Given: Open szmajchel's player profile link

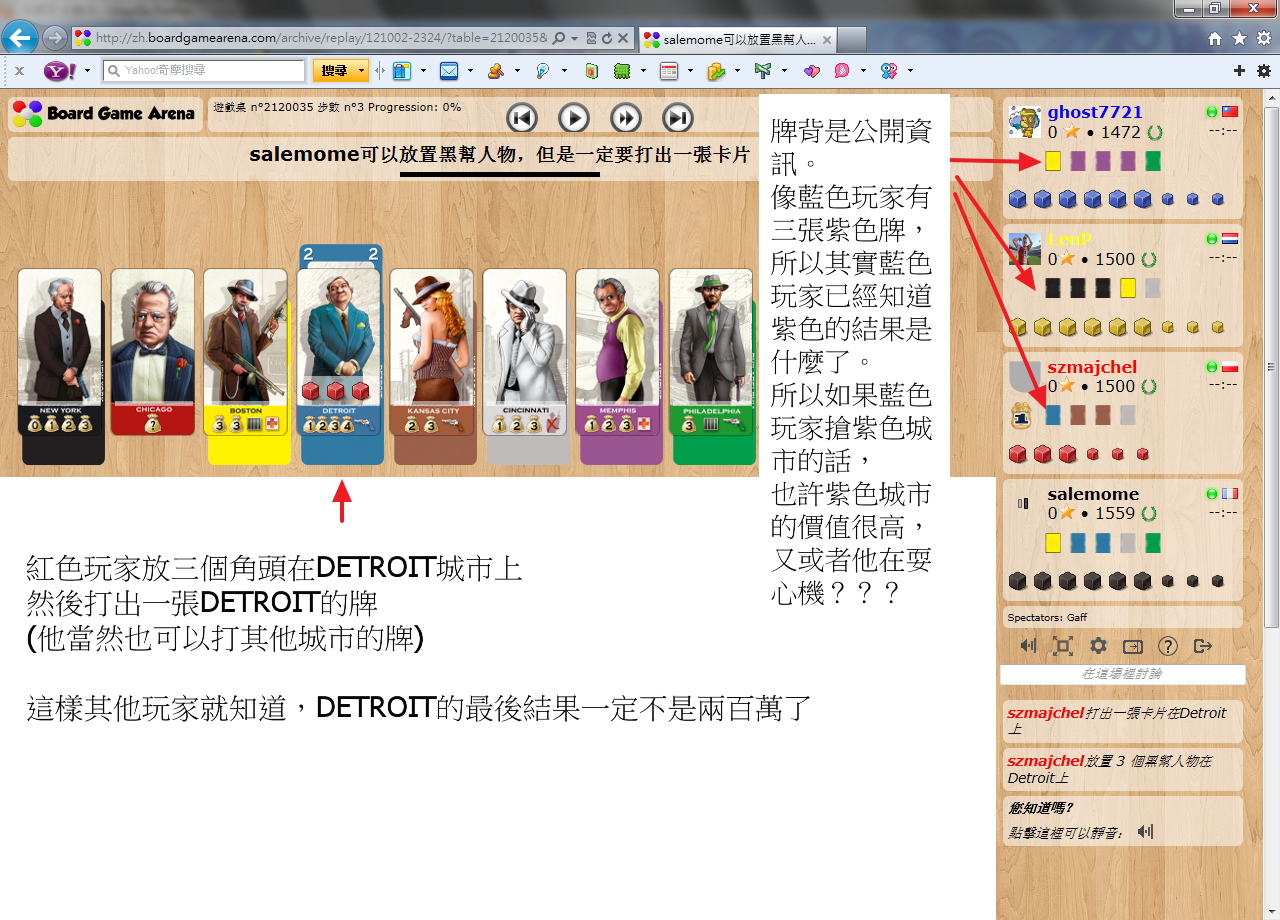Looking at the screenshot, I should (1092, 367).
